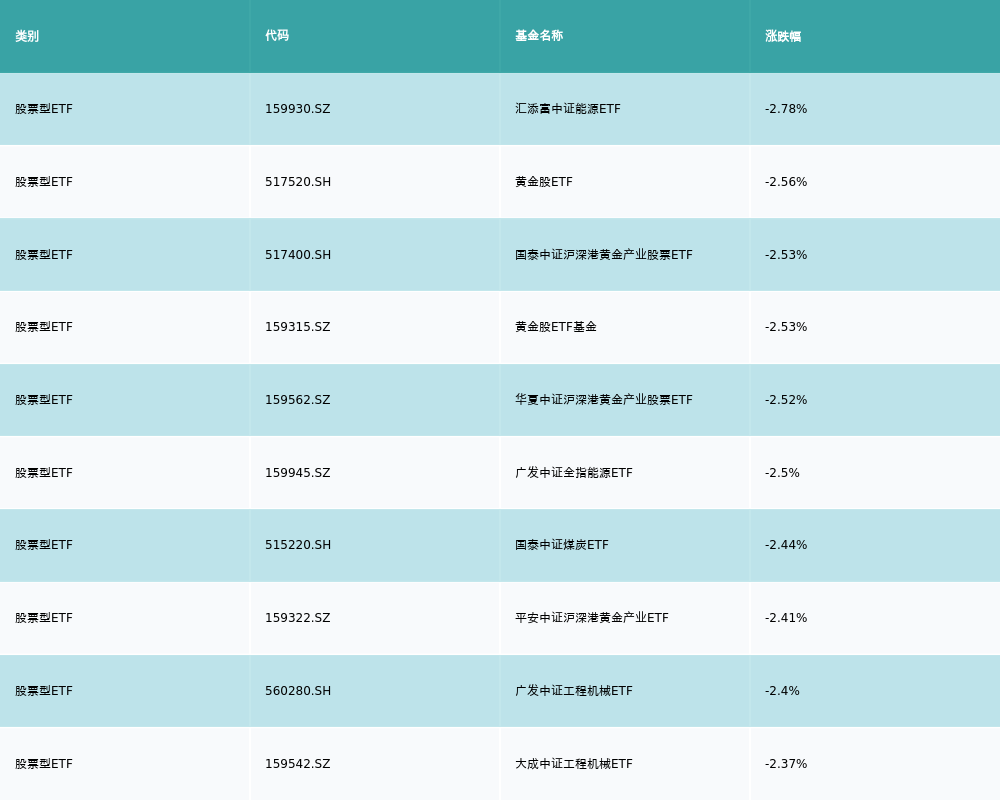Click 股票型ETF in the 159315.SZ row
1000x800 pixels.
[44, 327]
